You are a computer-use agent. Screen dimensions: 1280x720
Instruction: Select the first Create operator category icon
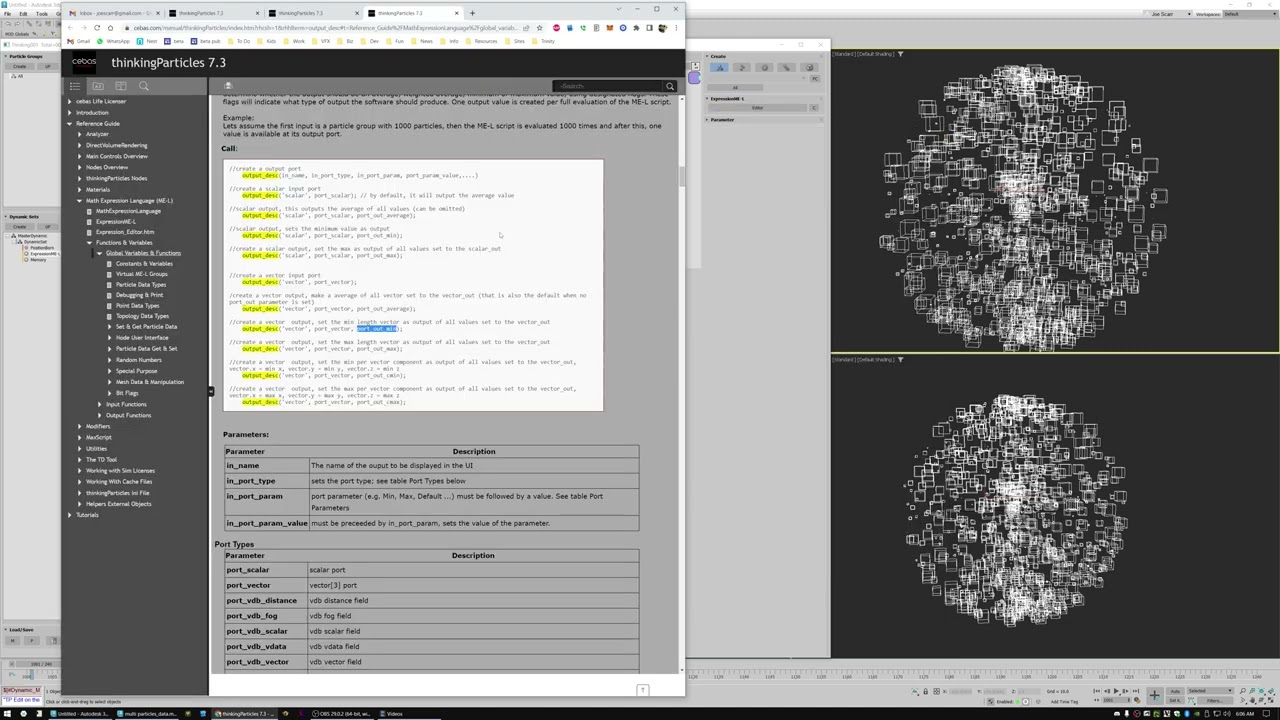click(719, 67)
